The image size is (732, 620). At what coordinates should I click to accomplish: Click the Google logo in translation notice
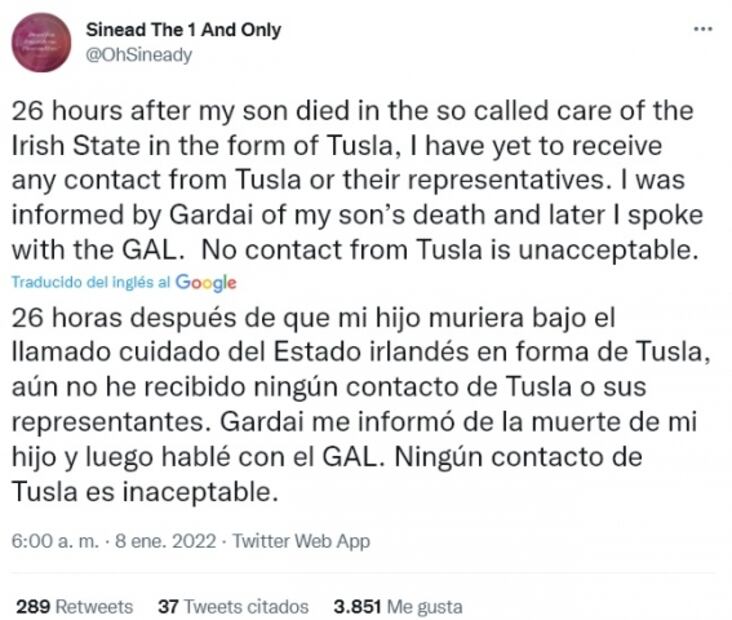tap(206, 282)
